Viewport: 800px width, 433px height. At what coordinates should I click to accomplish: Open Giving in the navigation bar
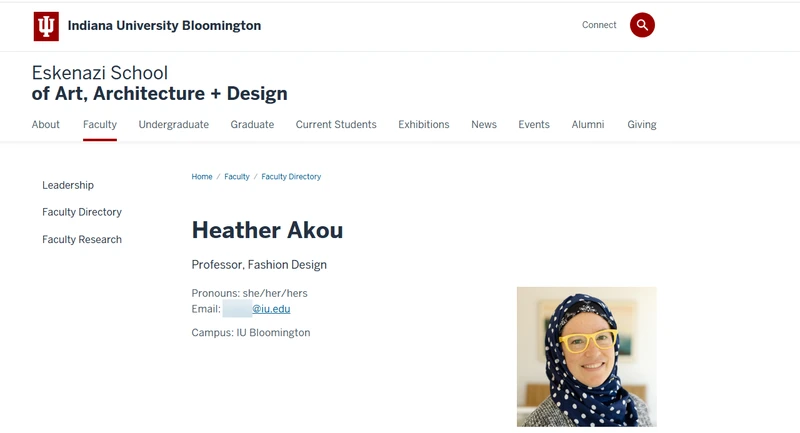point(642,124)
